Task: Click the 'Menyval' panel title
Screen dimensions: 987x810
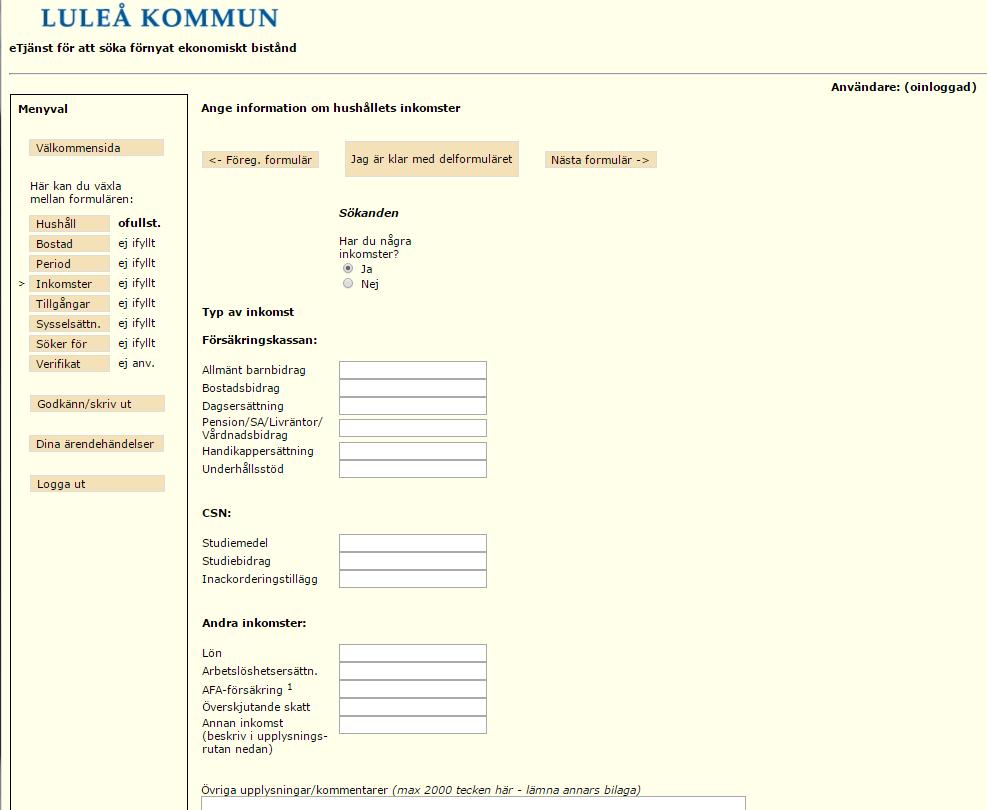Action: [x=43, y=109]
